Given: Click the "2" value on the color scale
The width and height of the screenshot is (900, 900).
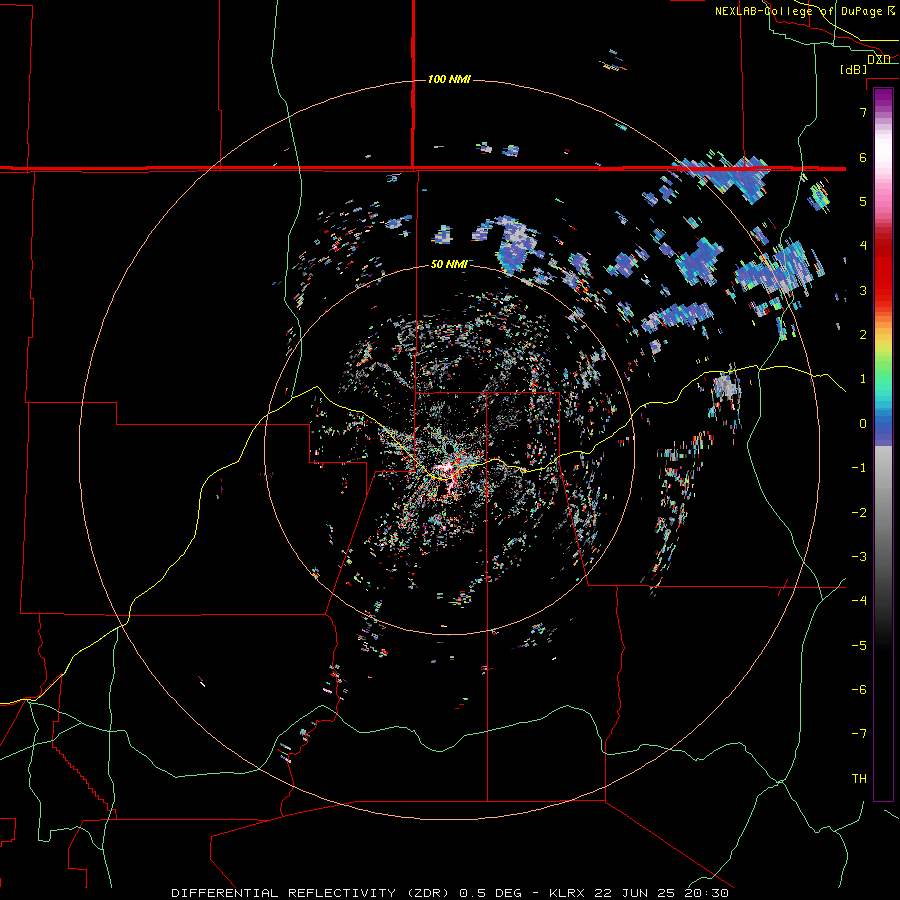Looking at the screenshot, I should [x=863, y=335].
